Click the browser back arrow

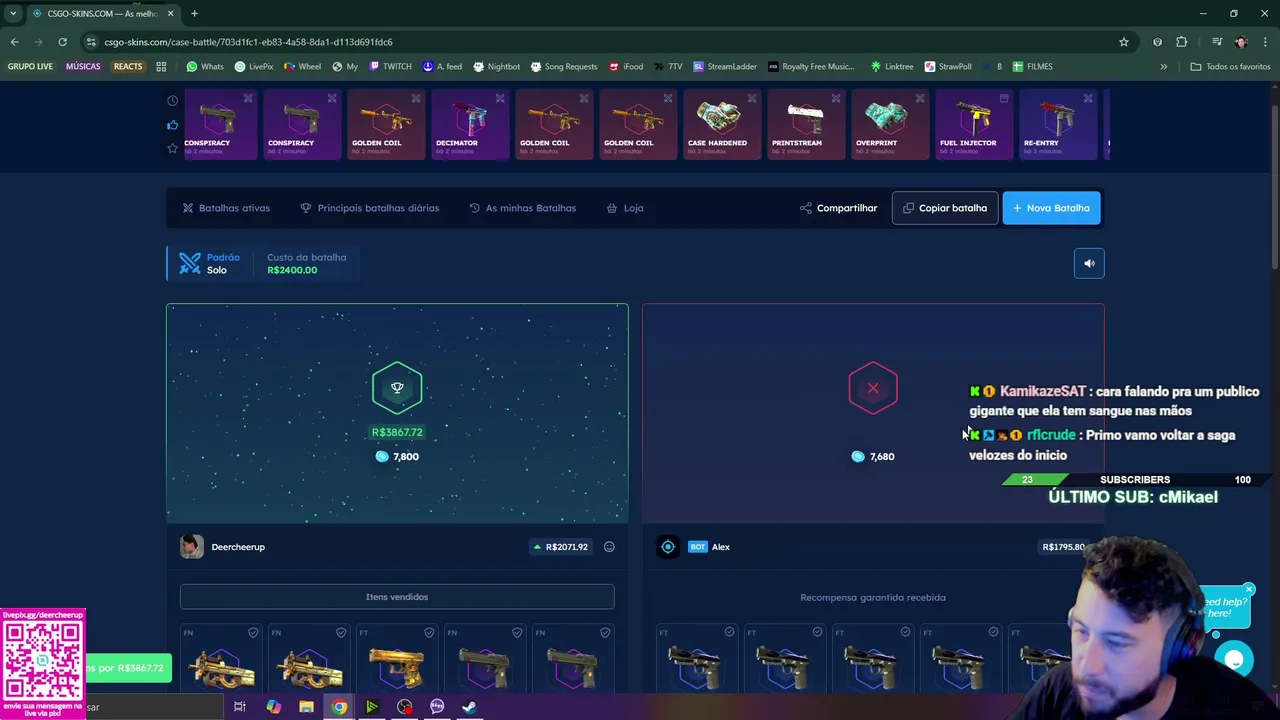click(14, 42)
